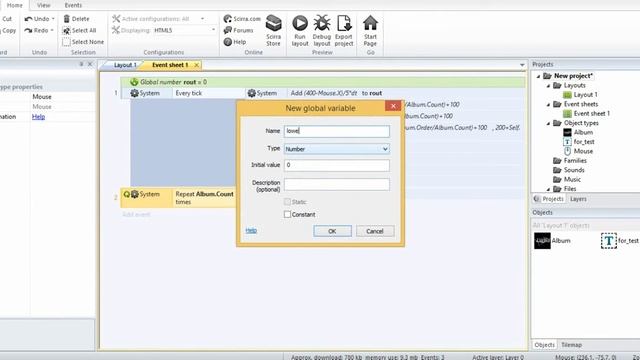Viewport: 640px width, 360px height.
Task: Click the Debug layout bug icon
Action: [x=322, y=23]
